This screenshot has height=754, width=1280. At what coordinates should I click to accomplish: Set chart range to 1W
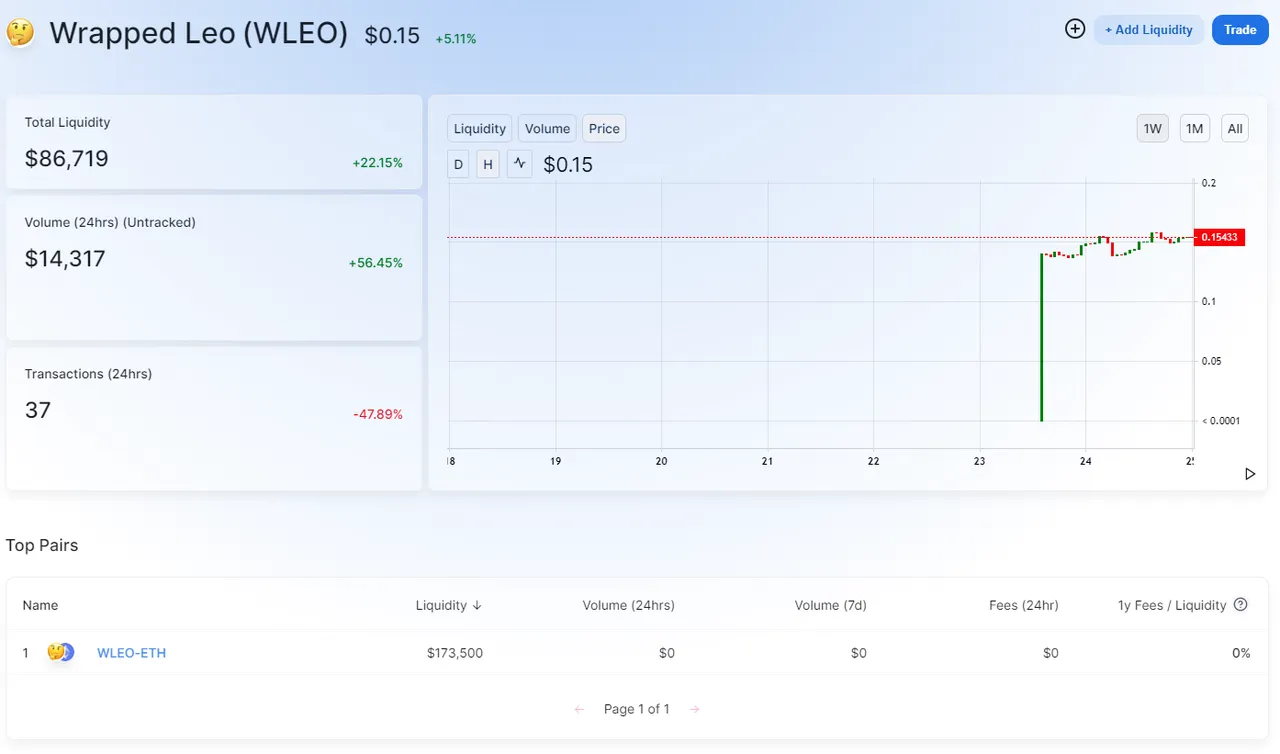coord(1153,128)
